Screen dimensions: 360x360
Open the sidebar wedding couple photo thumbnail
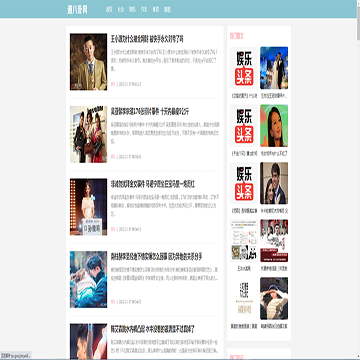tap(274, 68)
